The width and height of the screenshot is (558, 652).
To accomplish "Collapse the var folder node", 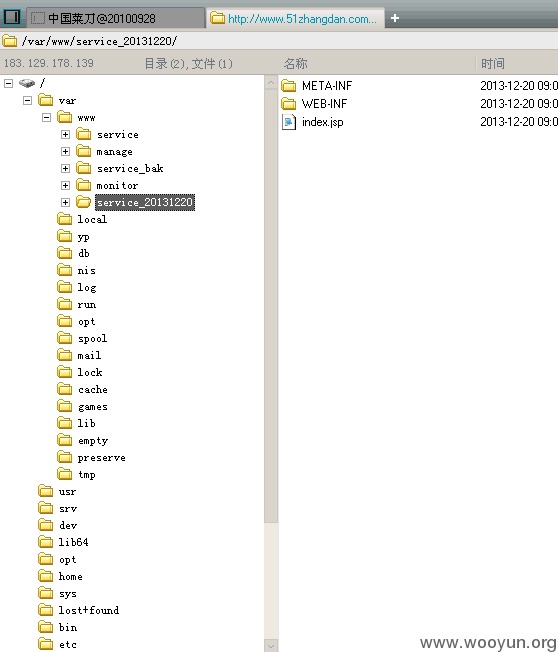I will pyautogui.click(x=27, y=101).
